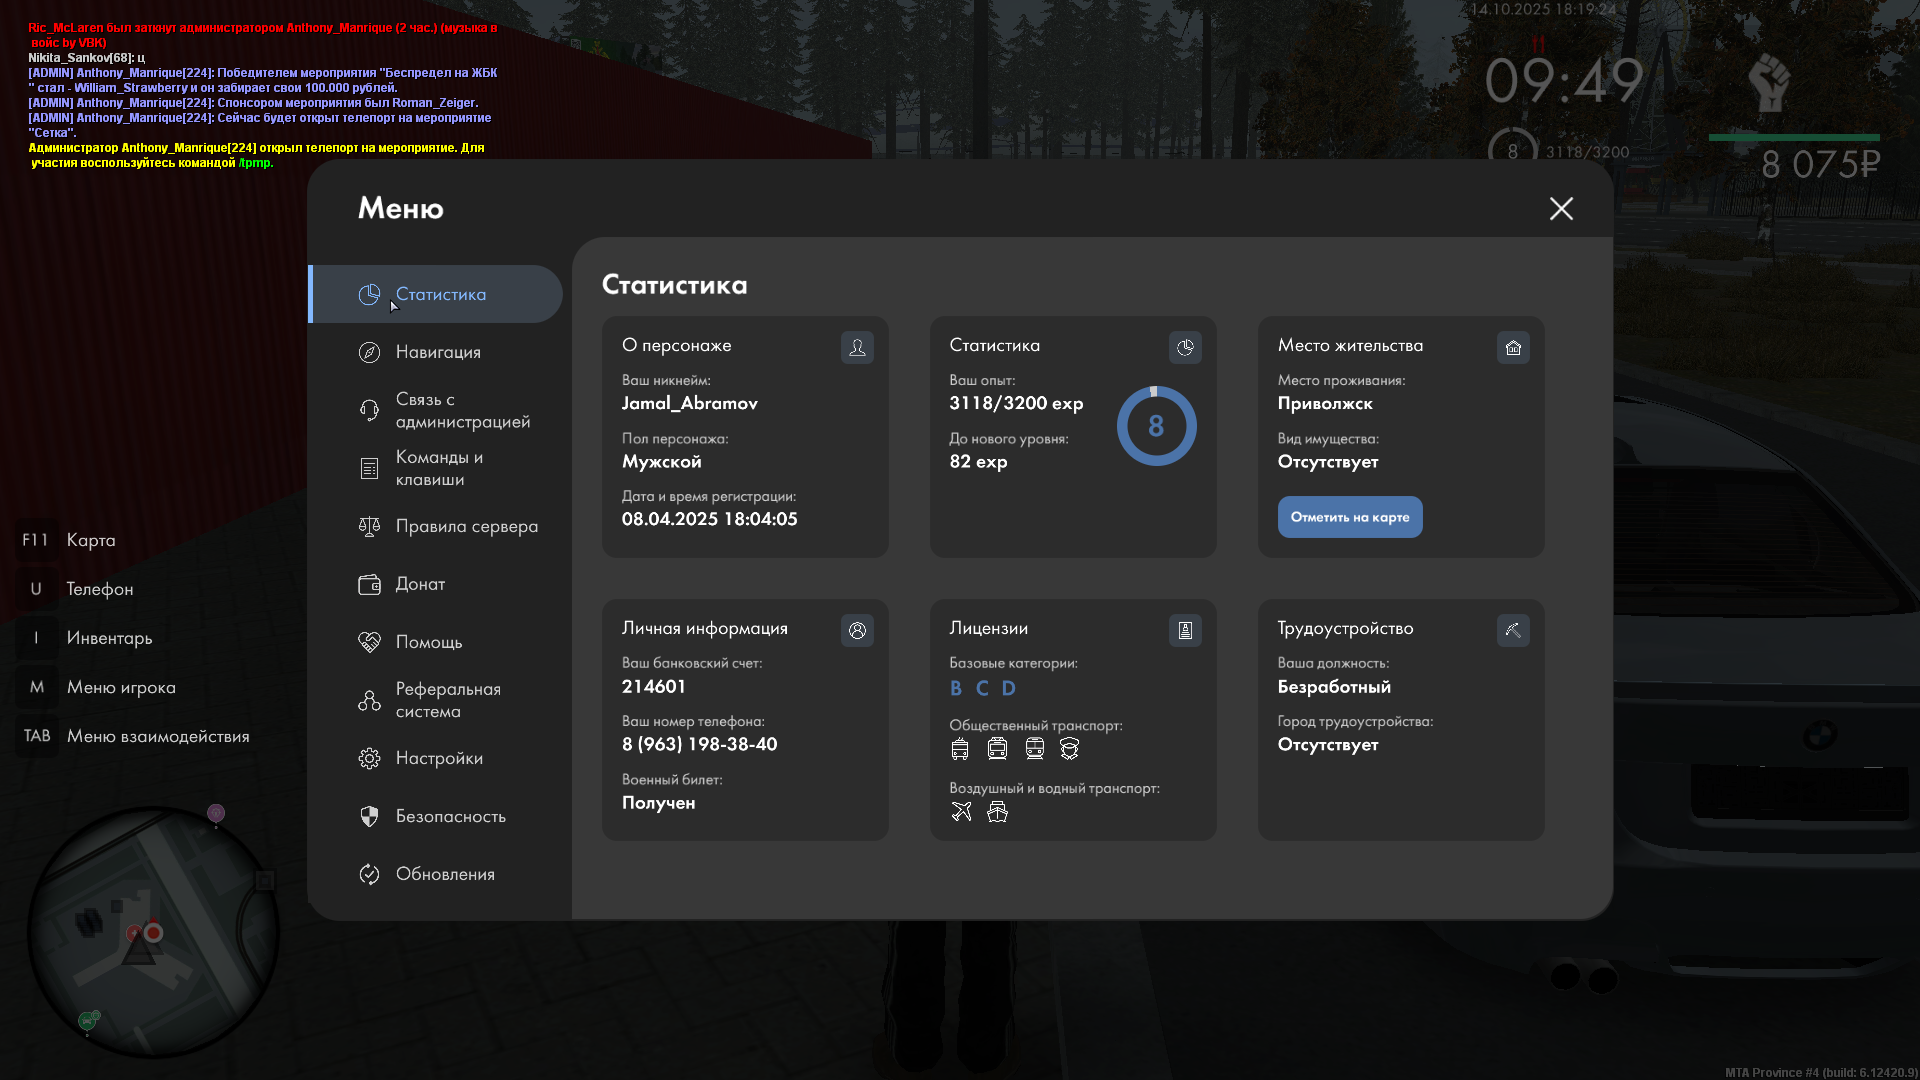1920x1080 pixels.
Task: Click the first bus icon under Общественный транспорт
Action: click(960, 748)
